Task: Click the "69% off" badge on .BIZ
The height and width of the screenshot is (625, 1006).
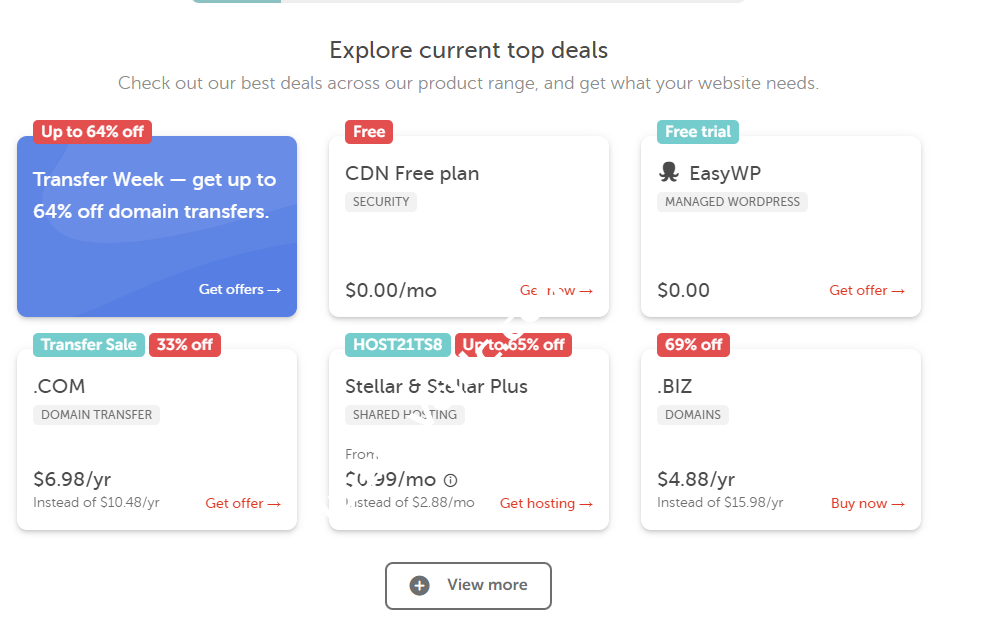Action: 693,344
